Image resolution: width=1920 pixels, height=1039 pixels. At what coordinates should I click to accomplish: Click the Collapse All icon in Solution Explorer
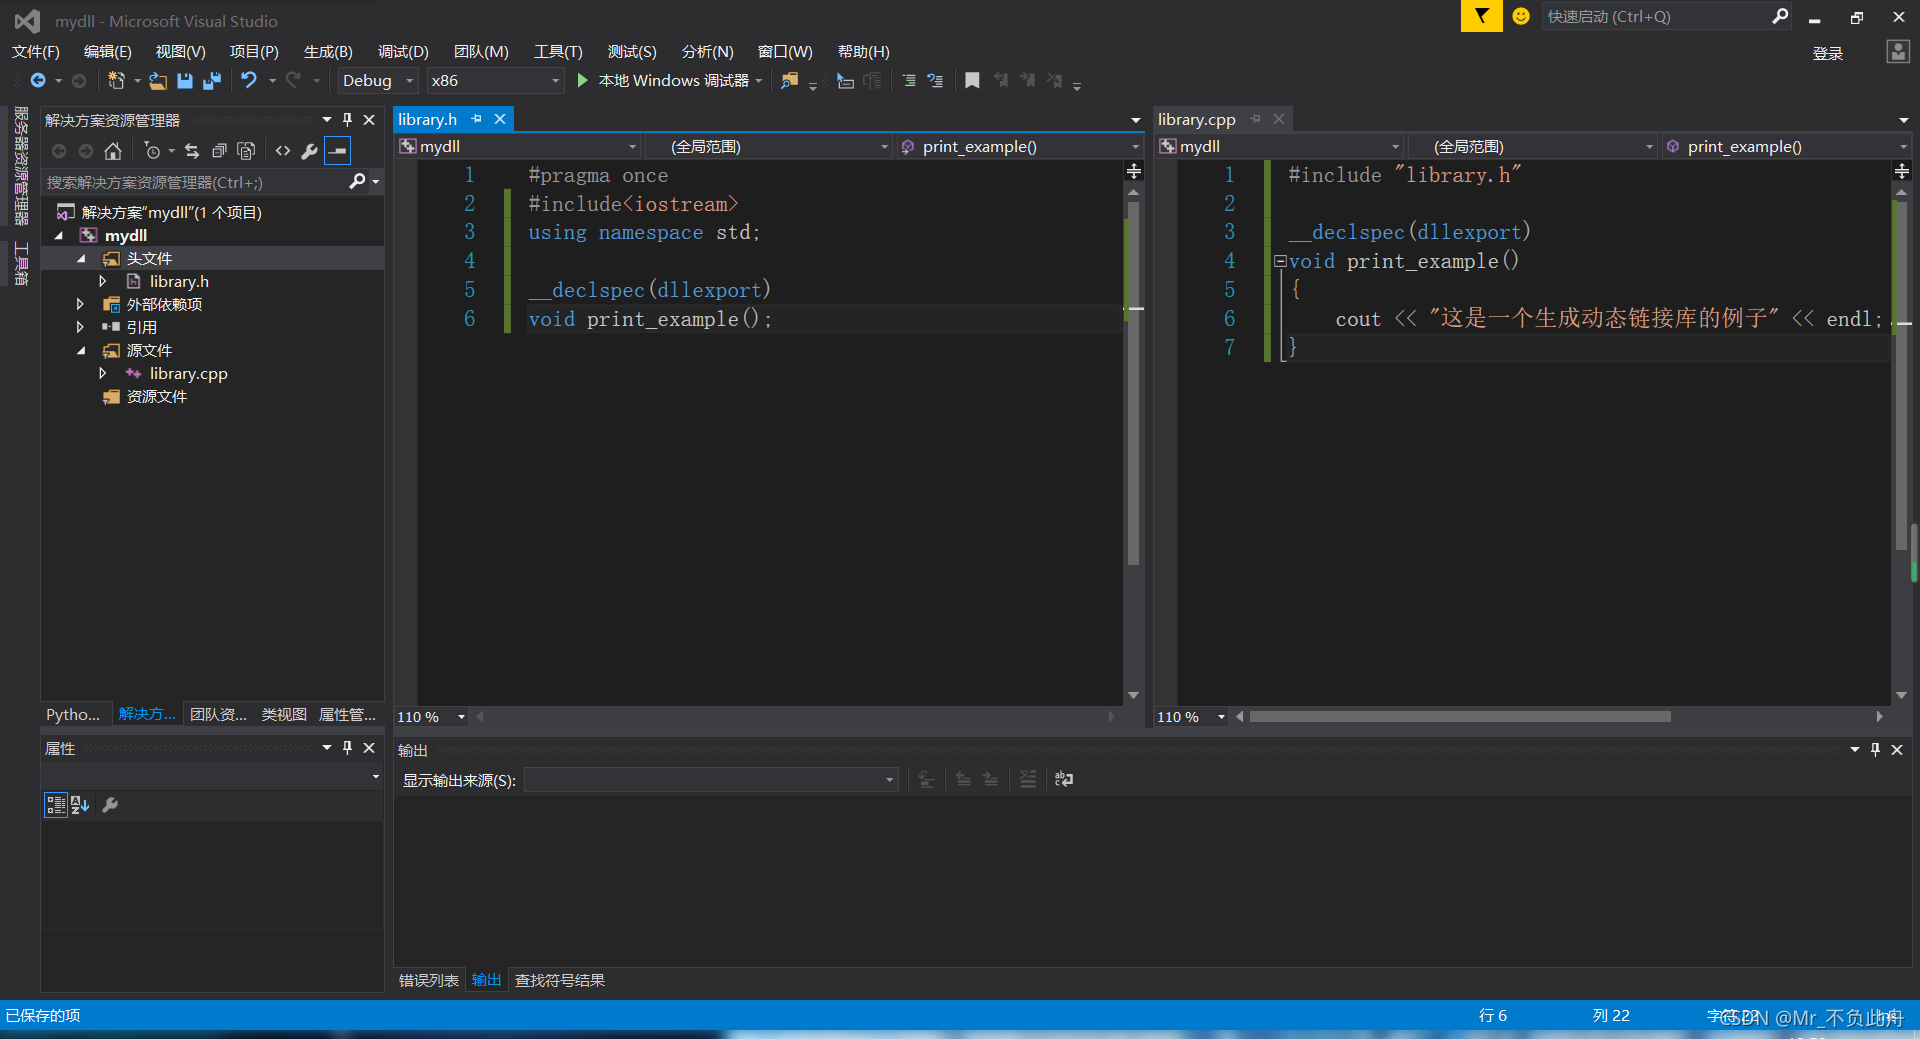click(x=219, y=151)
